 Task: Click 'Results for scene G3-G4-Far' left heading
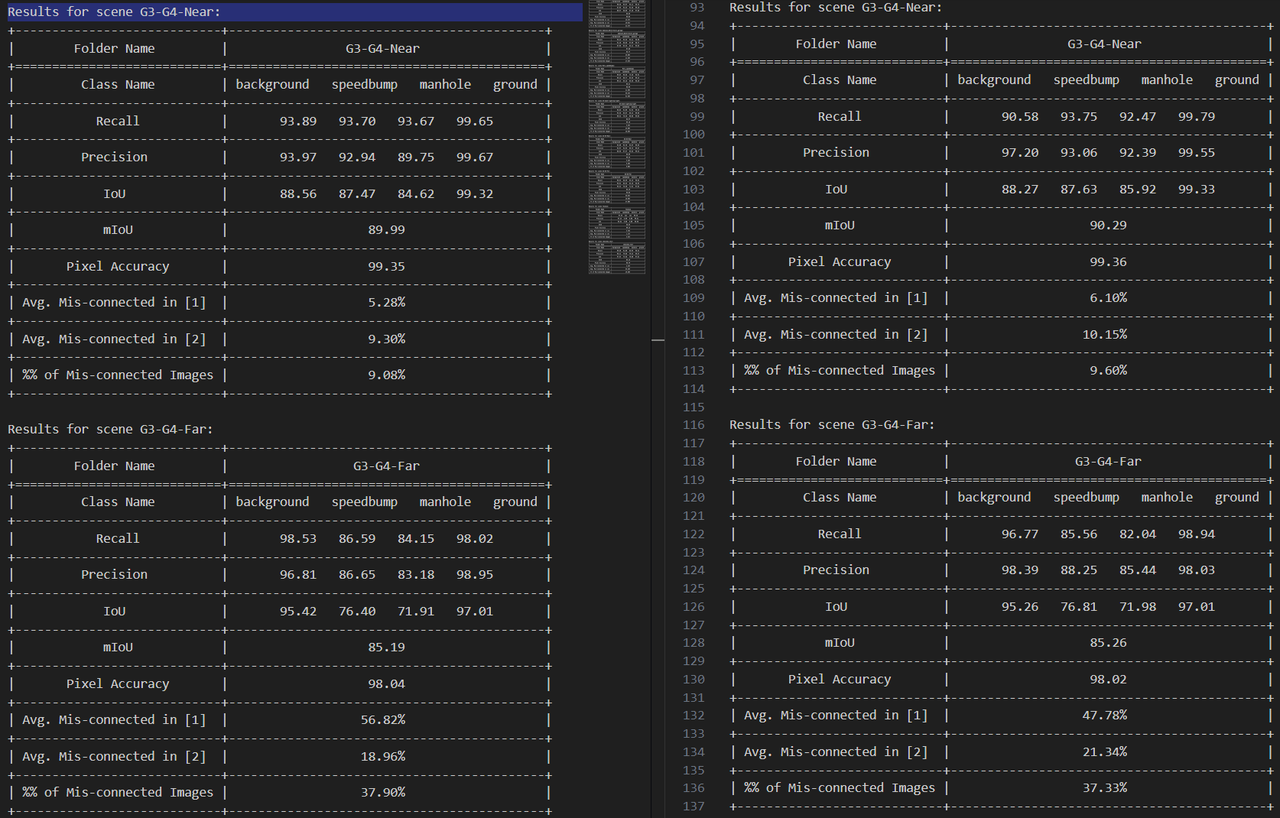point(110,429)
